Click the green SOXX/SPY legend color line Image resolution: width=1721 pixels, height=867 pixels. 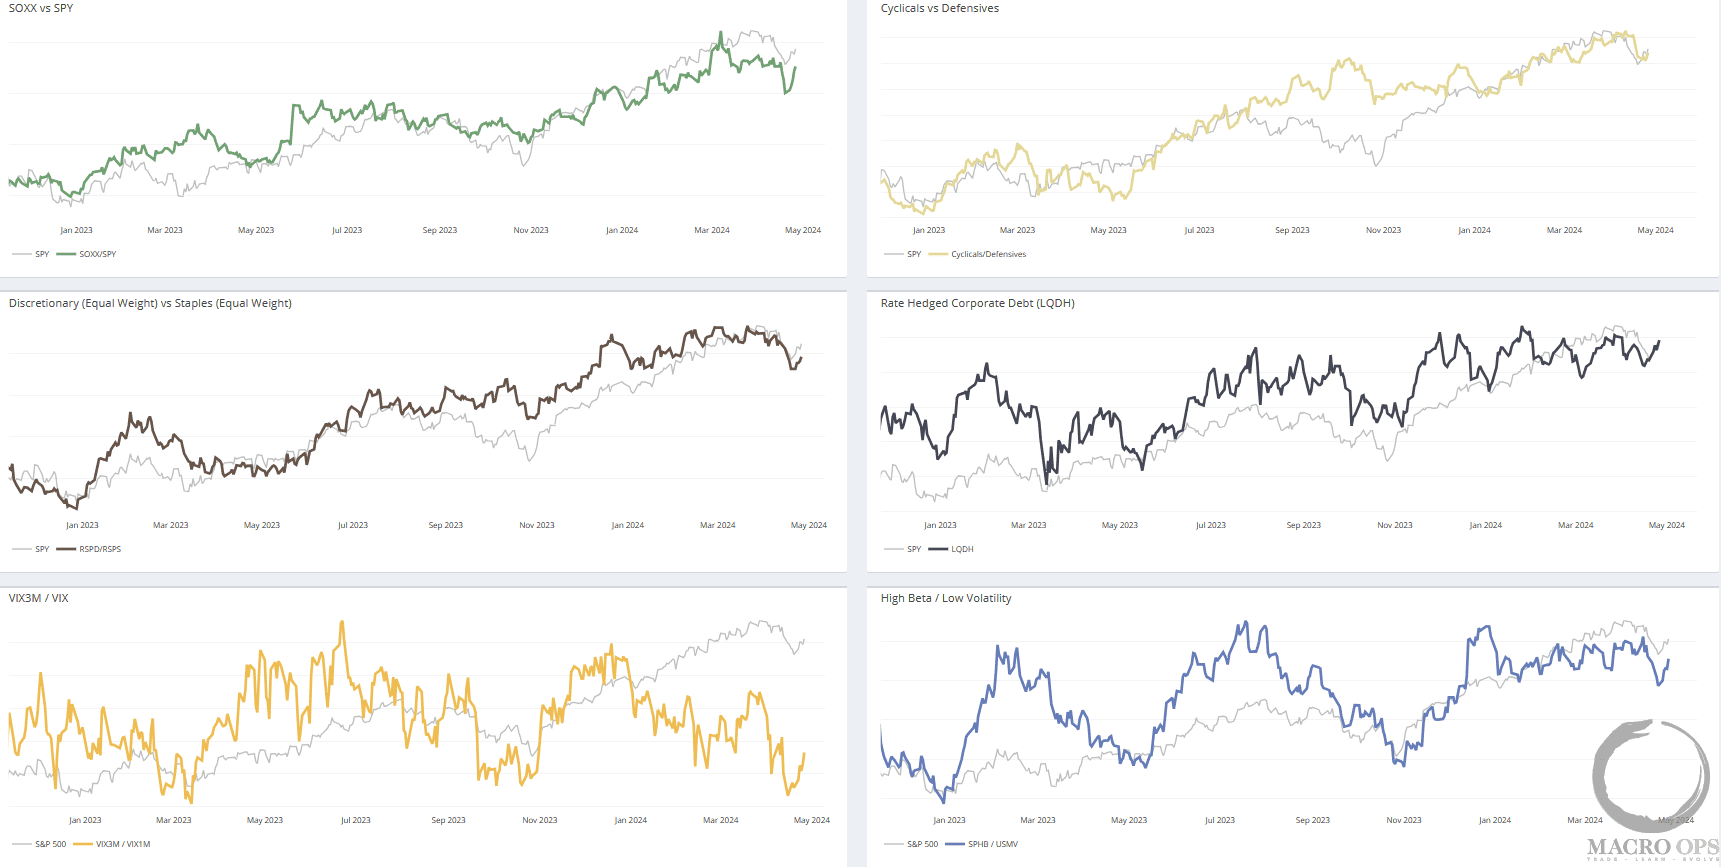[x=66, y=254]
